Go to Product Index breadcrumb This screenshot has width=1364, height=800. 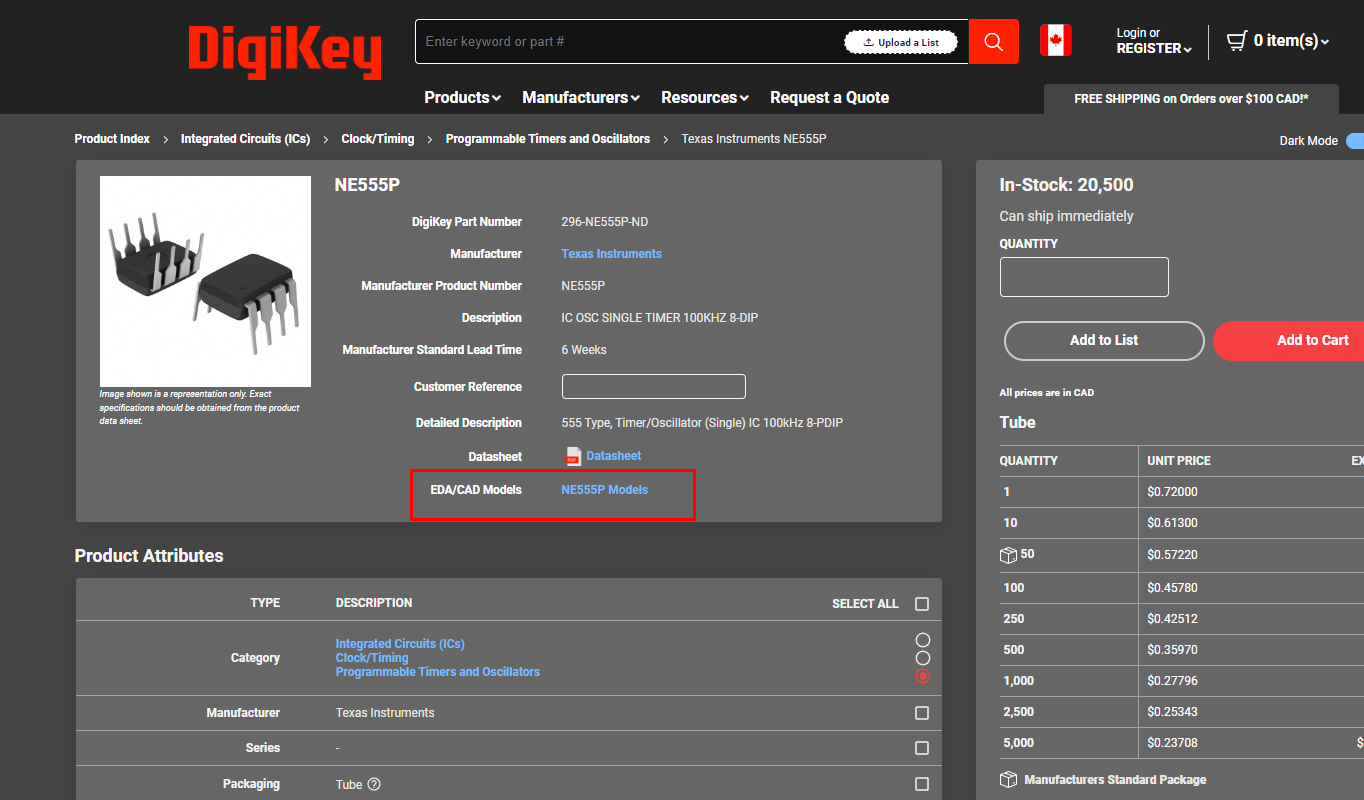(112, 139)
